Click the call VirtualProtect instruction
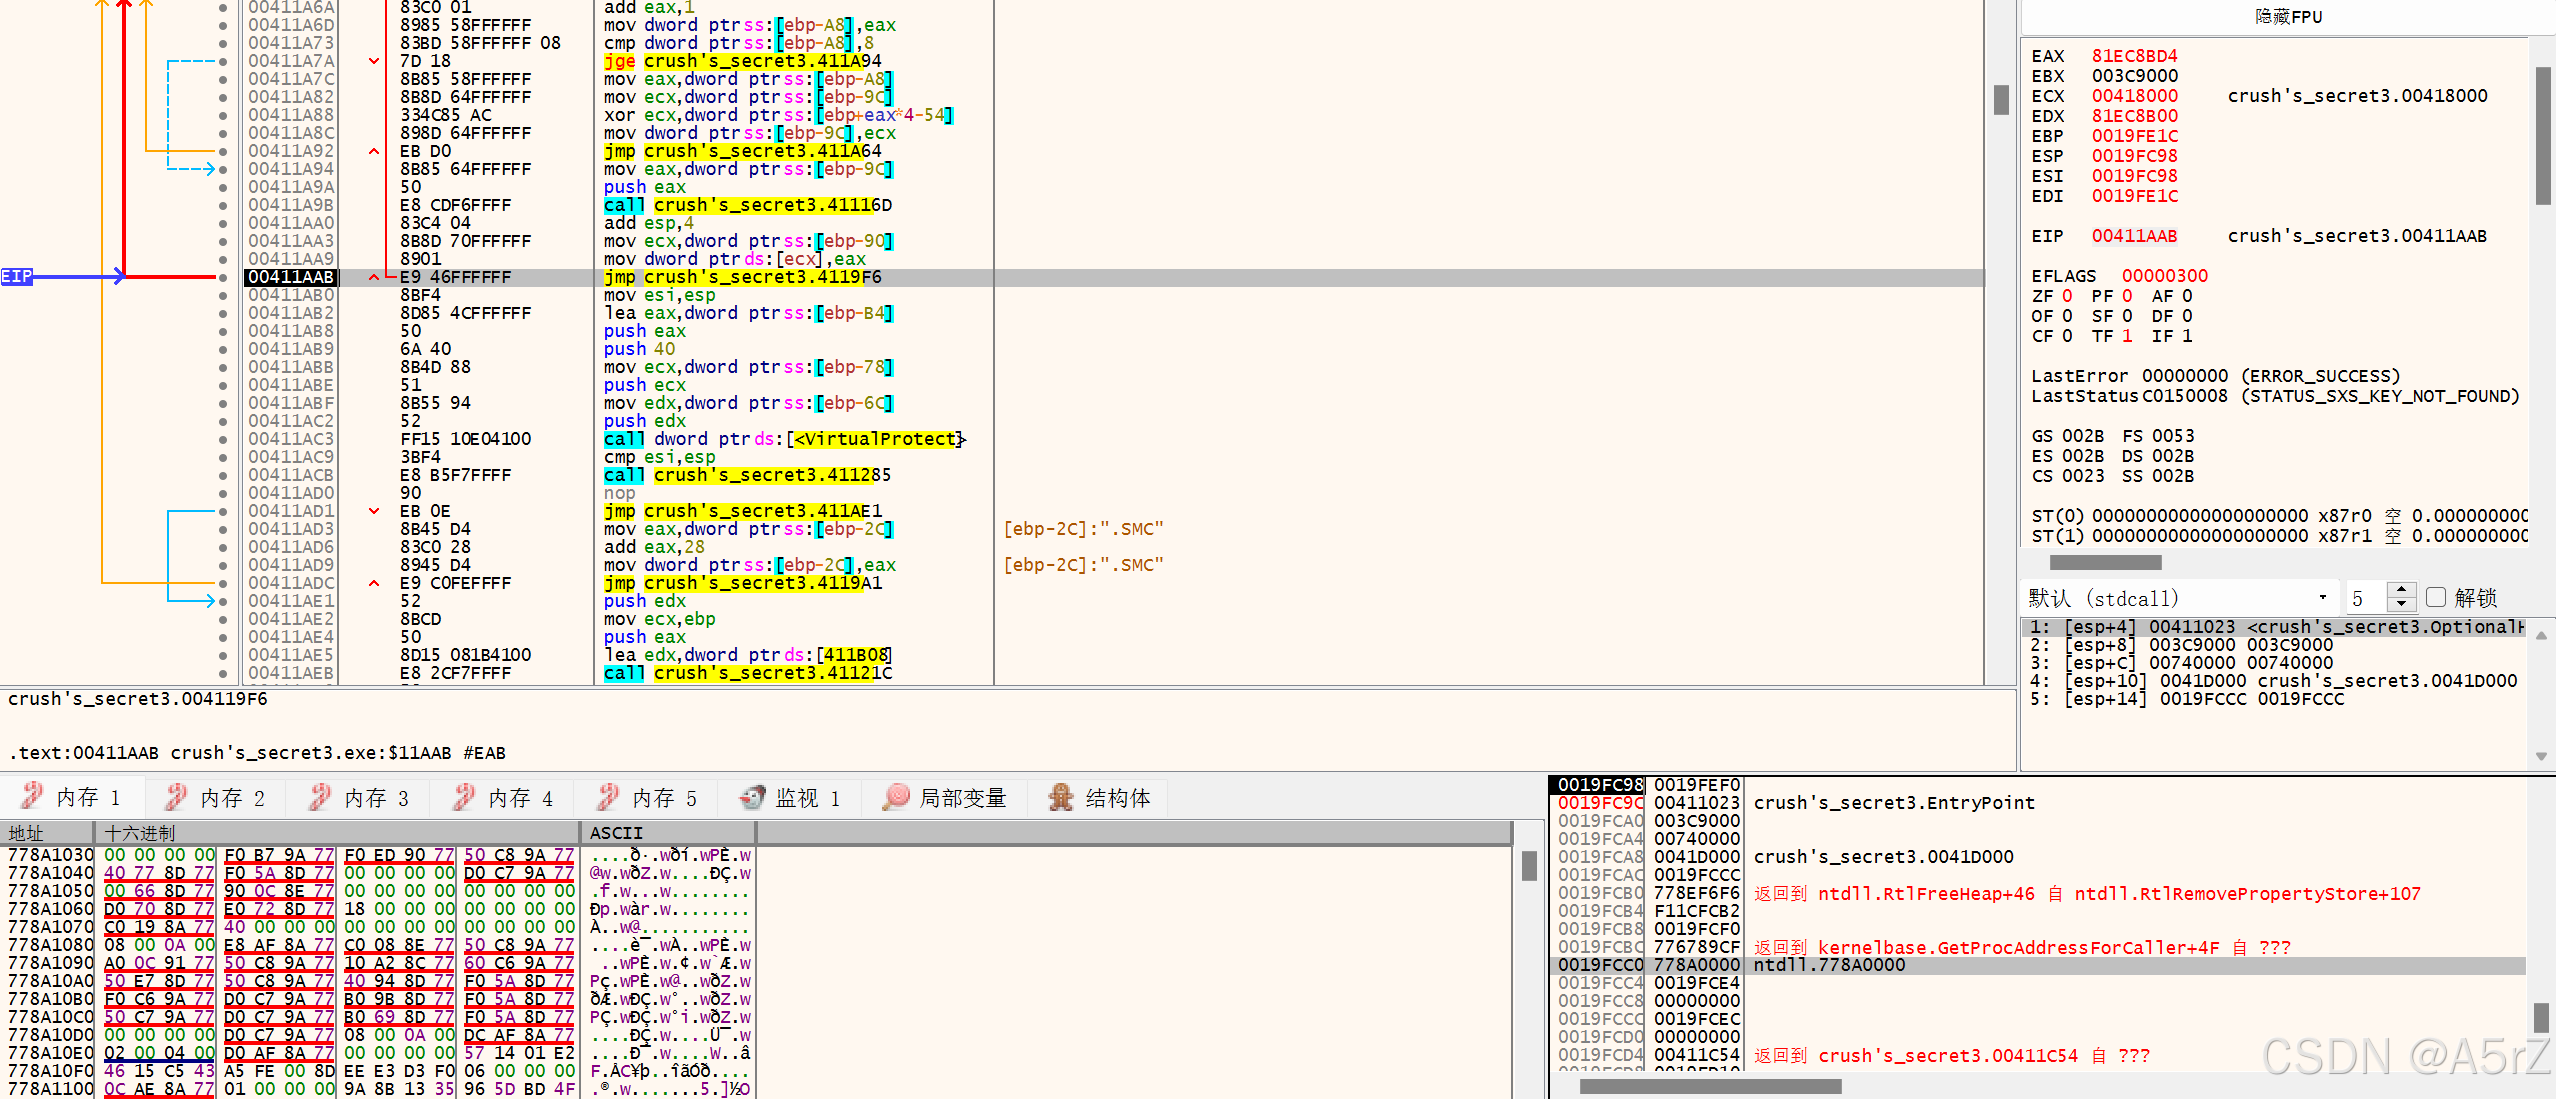The height and width of the screenshot is (1099, 2556). coord(784,439)
